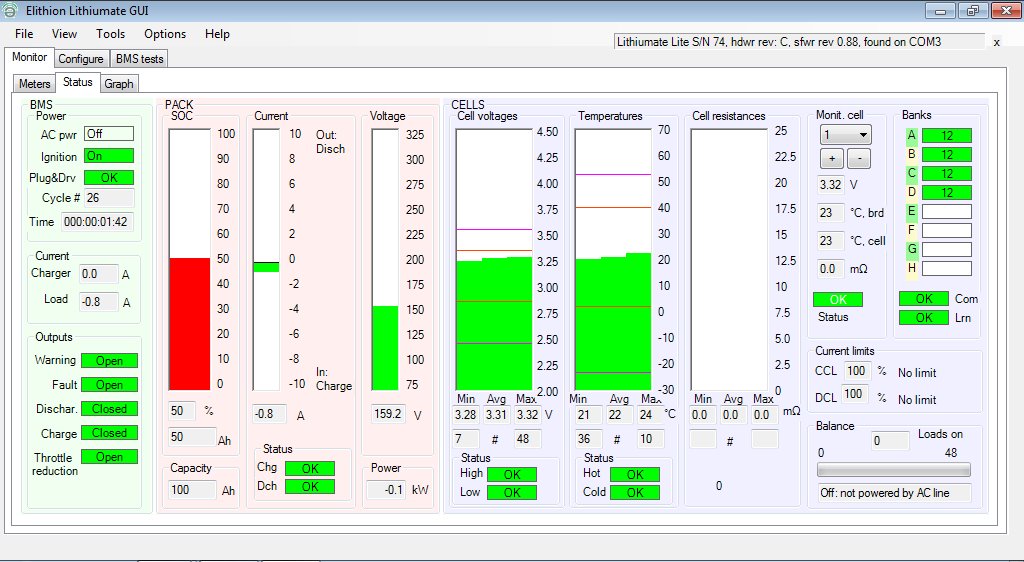This screenshot has height=562, width=1024.
Task: Click the Load current field -0.8
Action: tap(99, 302)
